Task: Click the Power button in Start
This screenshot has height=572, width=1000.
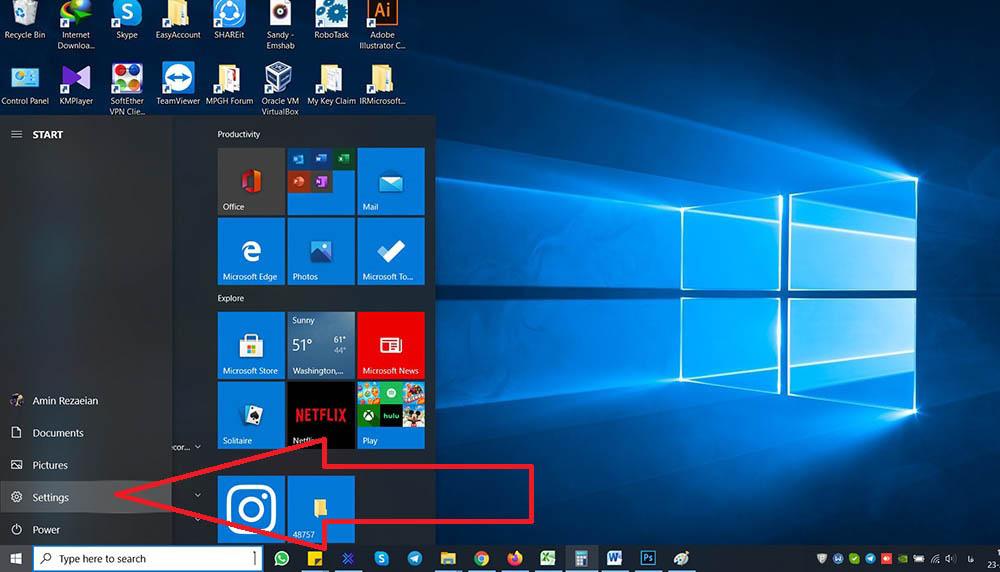Action: click(x=46, y=529)
